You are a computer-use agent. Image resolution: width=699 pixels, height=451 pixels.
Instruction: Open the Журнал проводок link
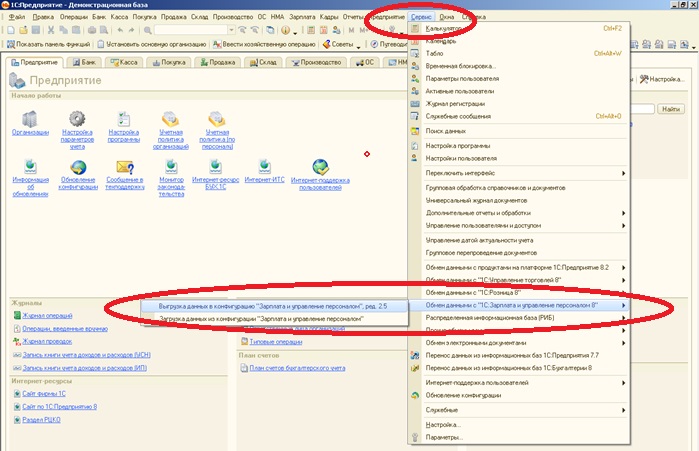coord(47,341)
